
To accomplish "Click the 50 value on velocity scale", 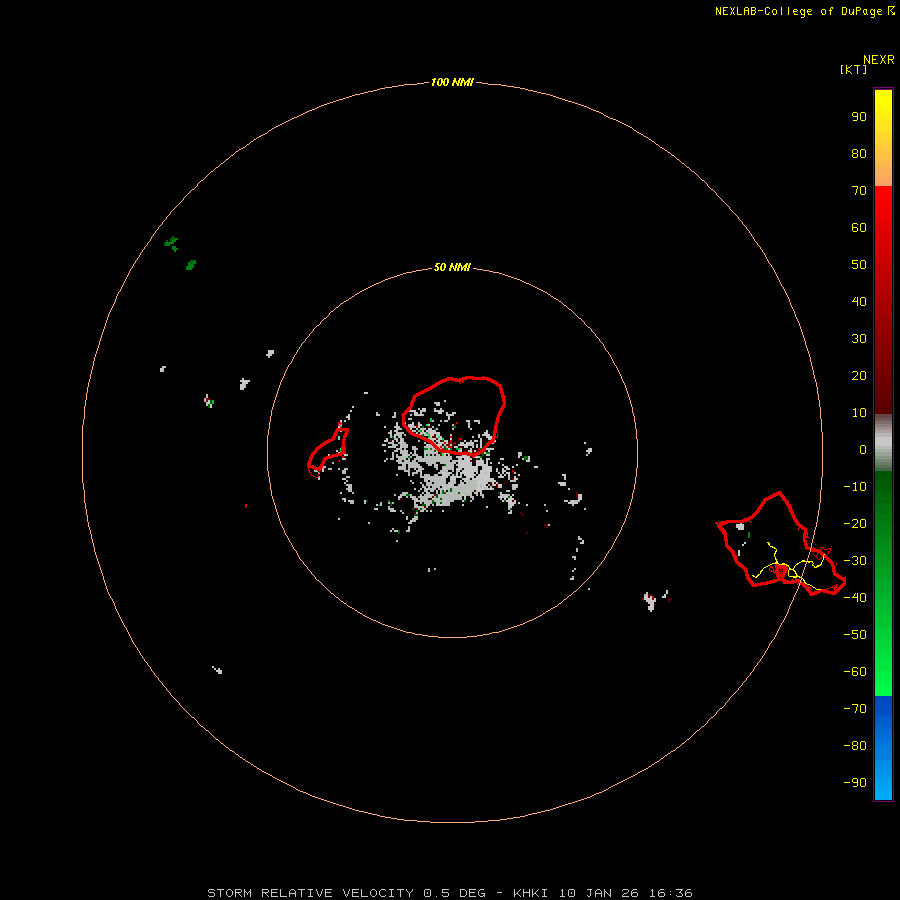I will click(x=859, y=265).
